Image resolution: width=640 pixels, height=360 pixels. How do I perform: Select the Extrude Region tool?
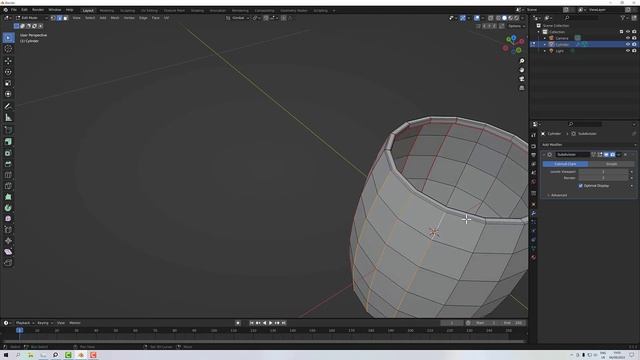click(x=8, y=142)
